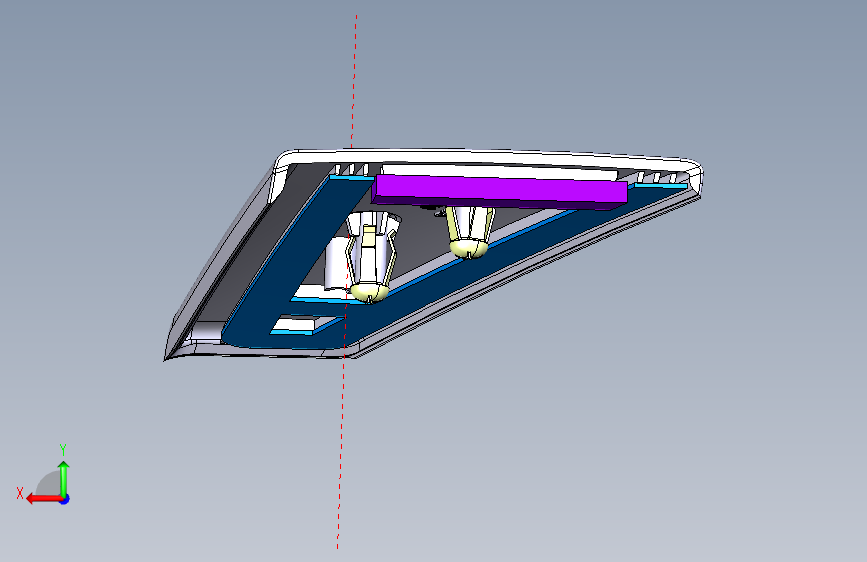Click the blue Z axis dot on triad
Viewport: 867px width, 562px height.
[x=65, y=499]
